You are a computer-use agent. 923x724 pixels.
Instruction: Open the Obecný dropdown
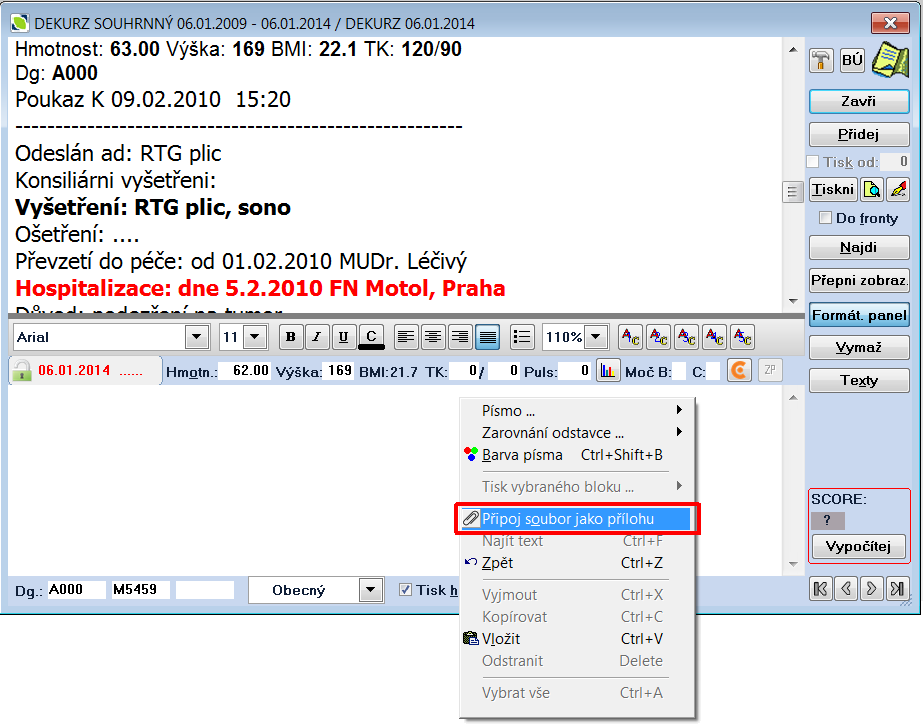371,590
